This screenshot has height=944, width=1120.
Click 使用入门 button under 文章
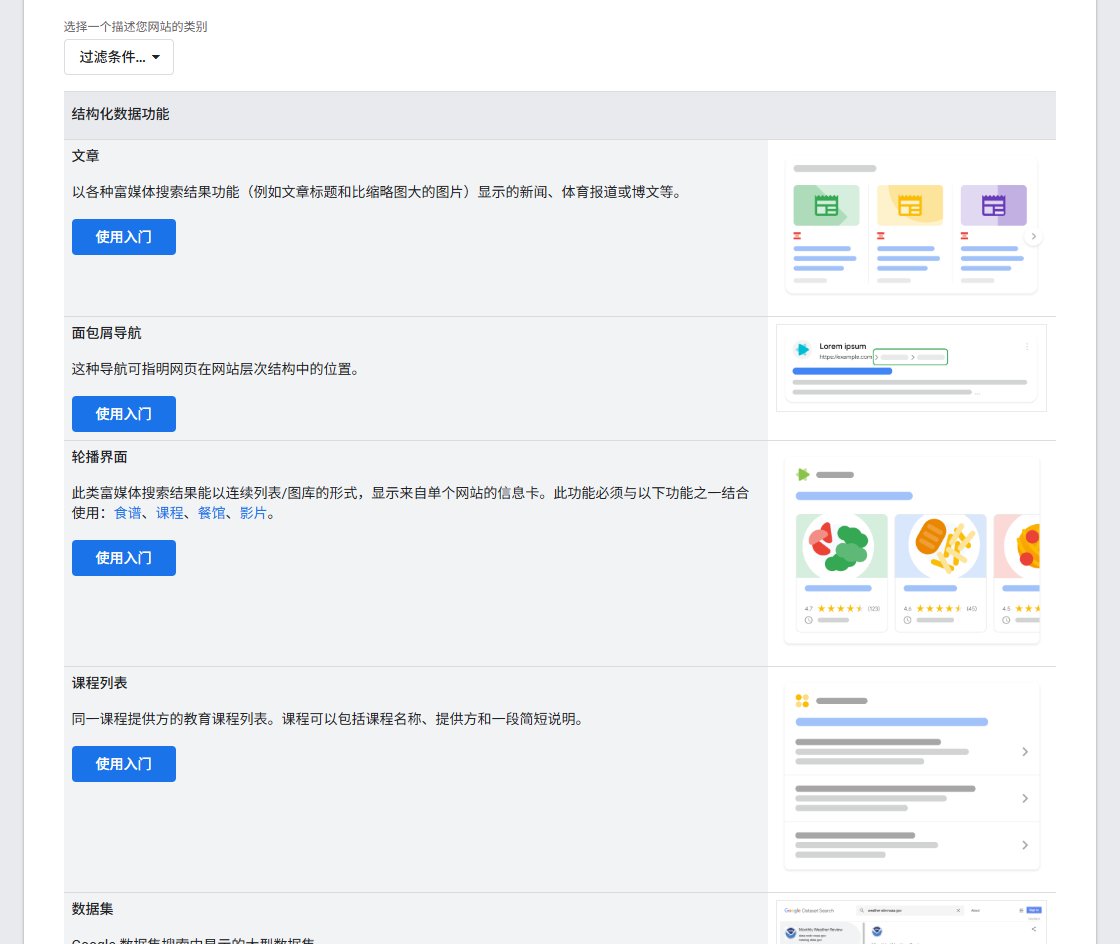(124, 237)
